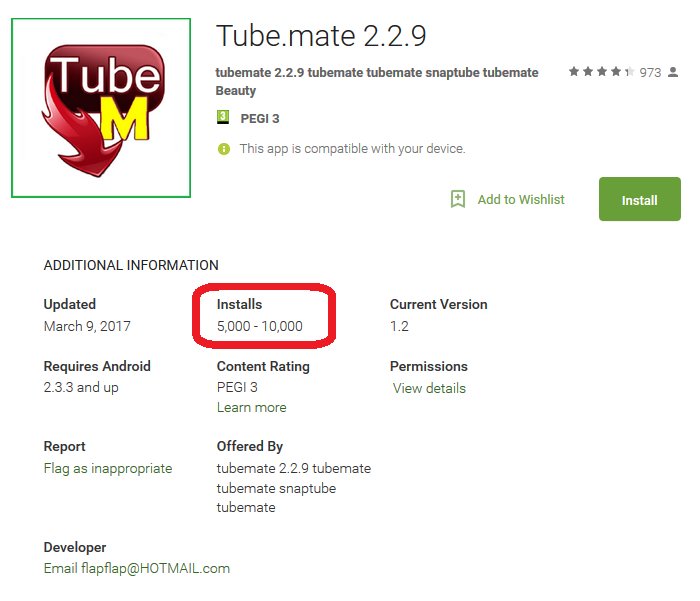The width and height of the screenshot is (700, 601).
Task: Click the PEGI 3 rating badge icon
Action: [223, 117]
